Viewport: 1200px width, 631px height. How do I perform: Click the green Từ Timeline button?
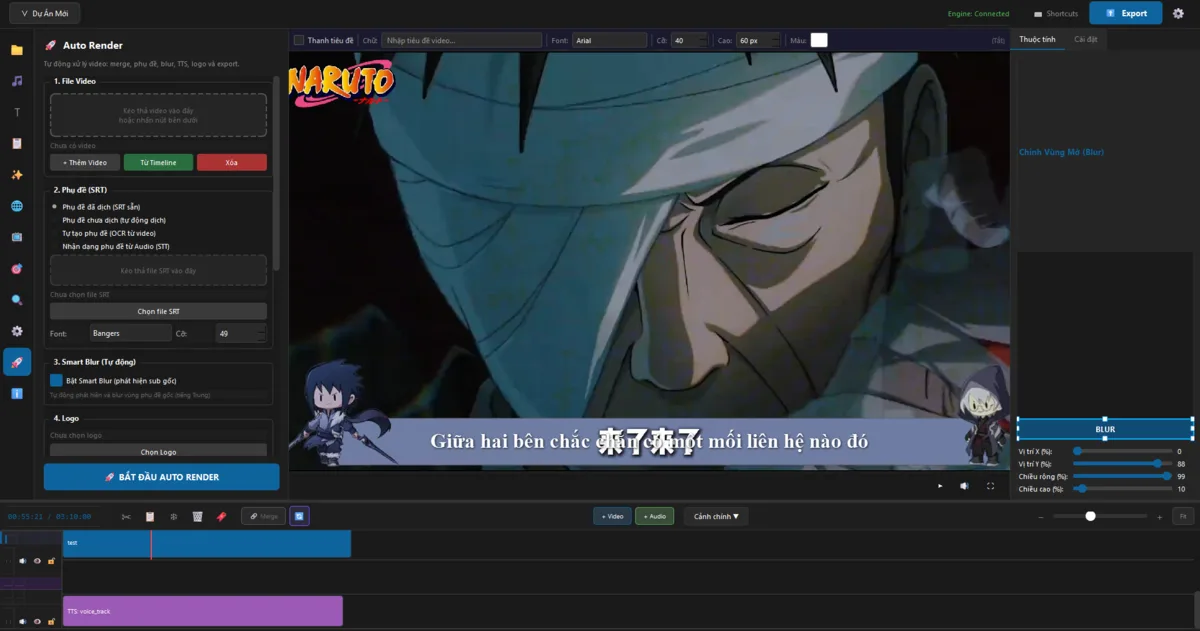click(158, 162)
